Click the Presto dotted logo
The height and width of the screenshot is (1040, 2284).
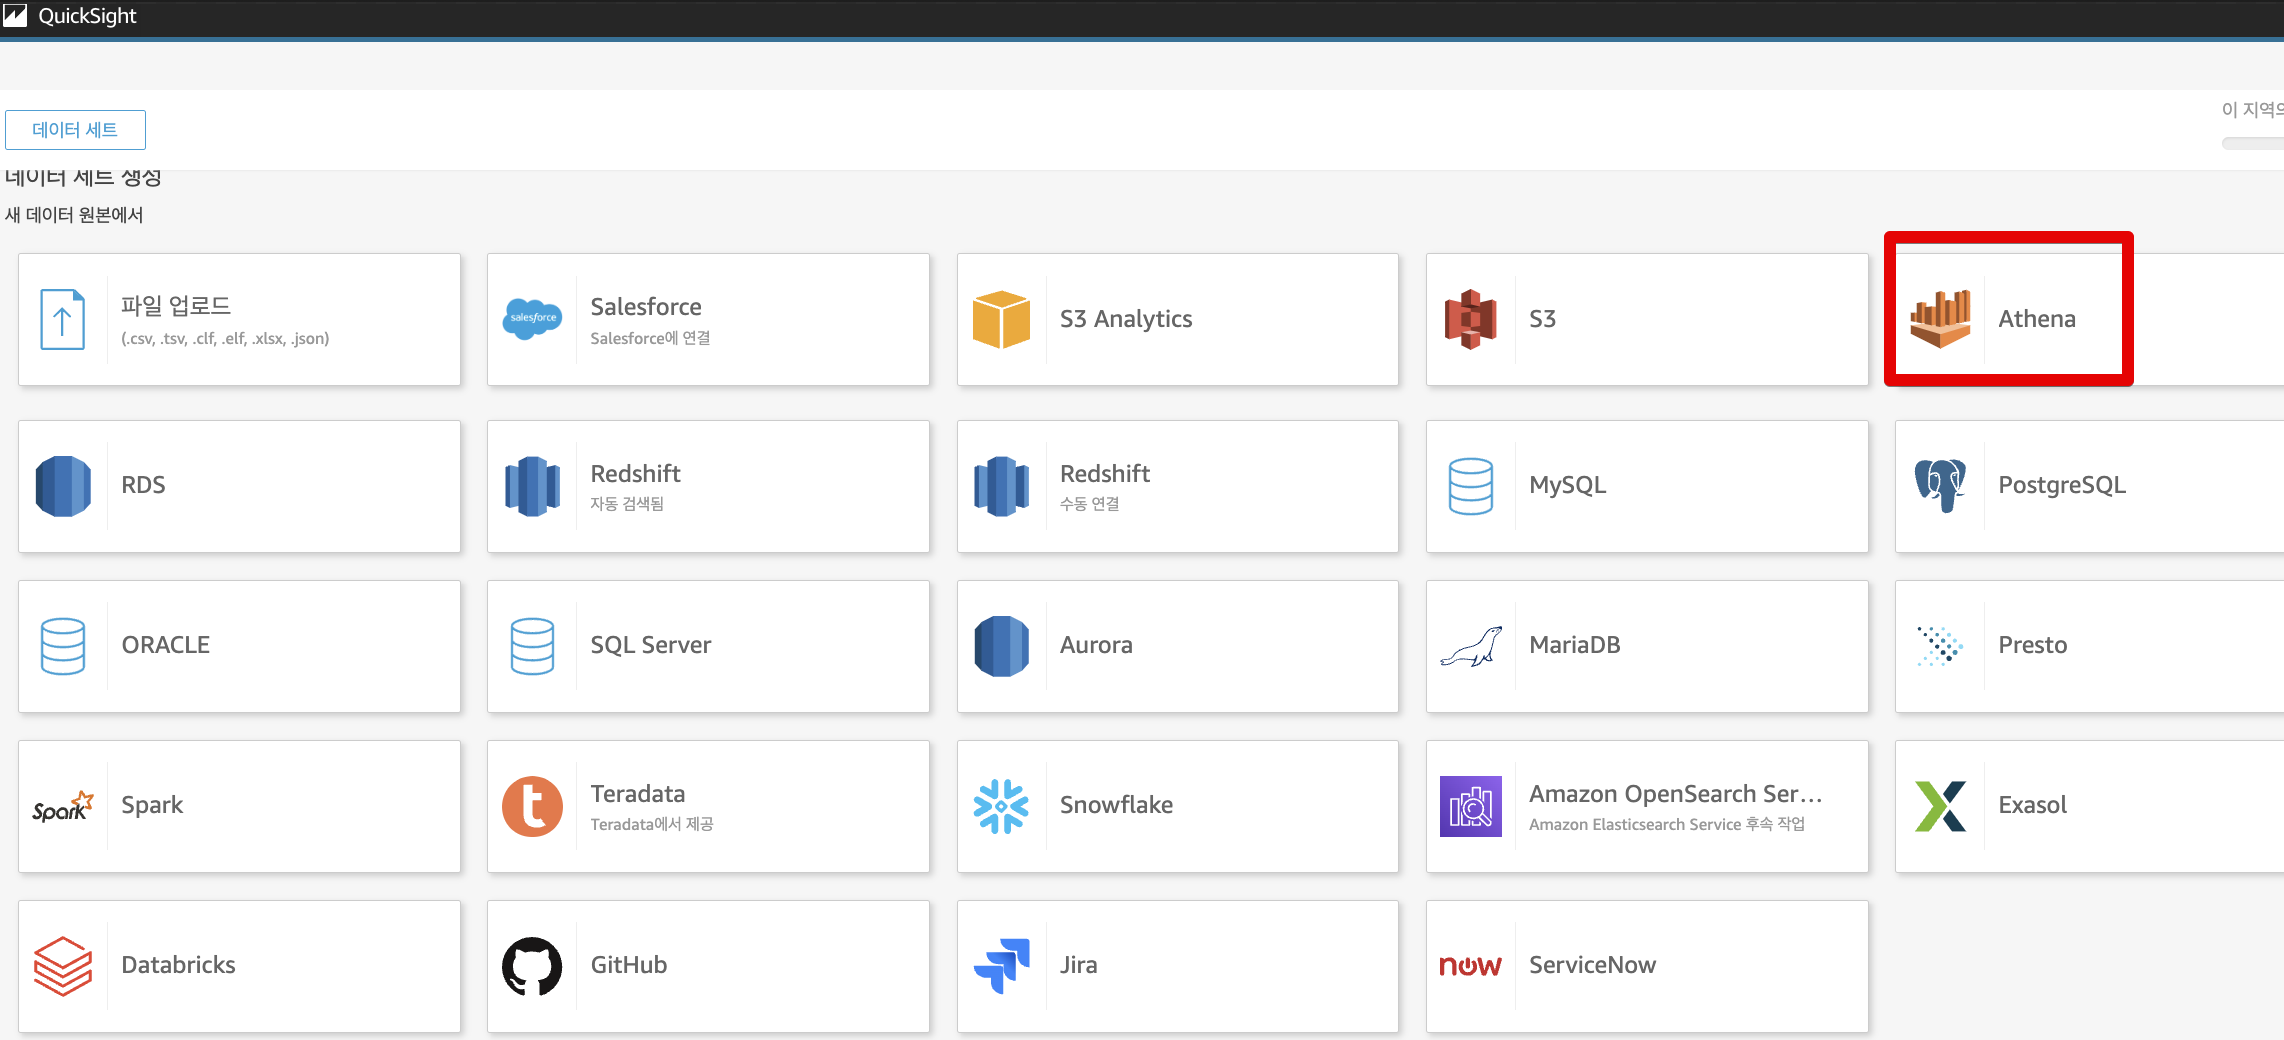[1940, 646]
